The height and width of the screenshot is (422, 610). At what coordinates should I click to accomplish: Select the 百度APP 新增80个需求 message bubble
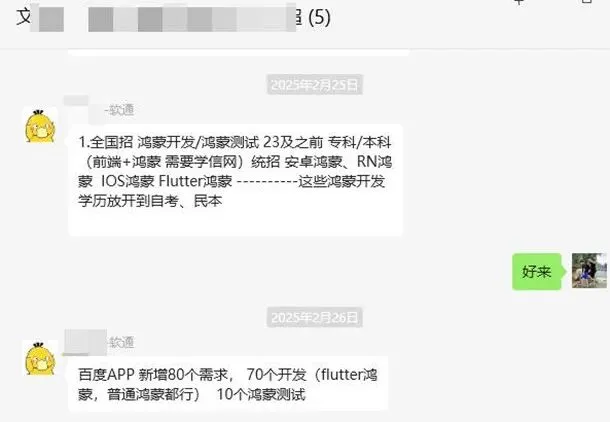(228, 383)
